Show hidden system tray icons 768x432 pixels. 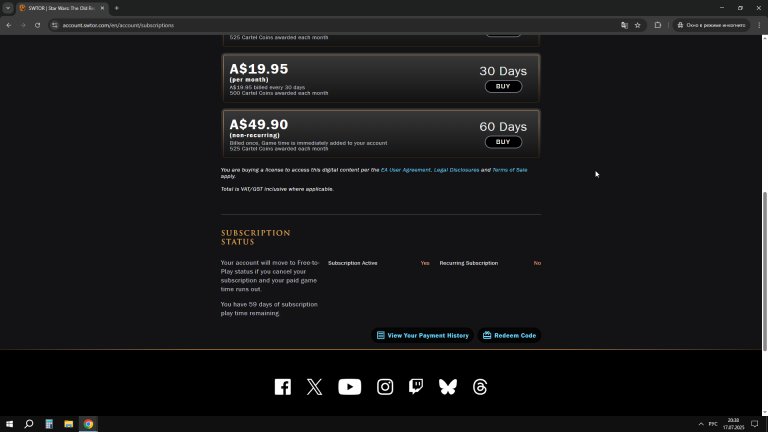coord(701,424)
